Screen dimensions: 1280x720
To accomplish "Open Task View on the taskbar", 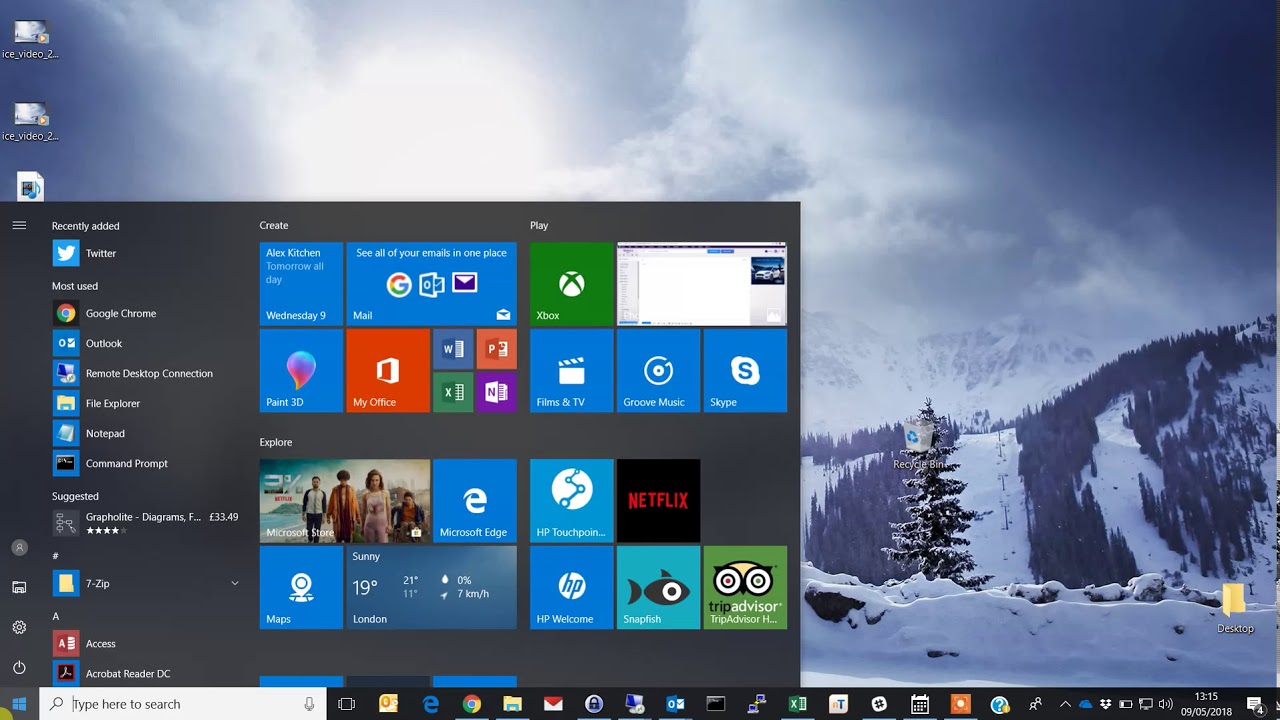I will pos(347,704).
